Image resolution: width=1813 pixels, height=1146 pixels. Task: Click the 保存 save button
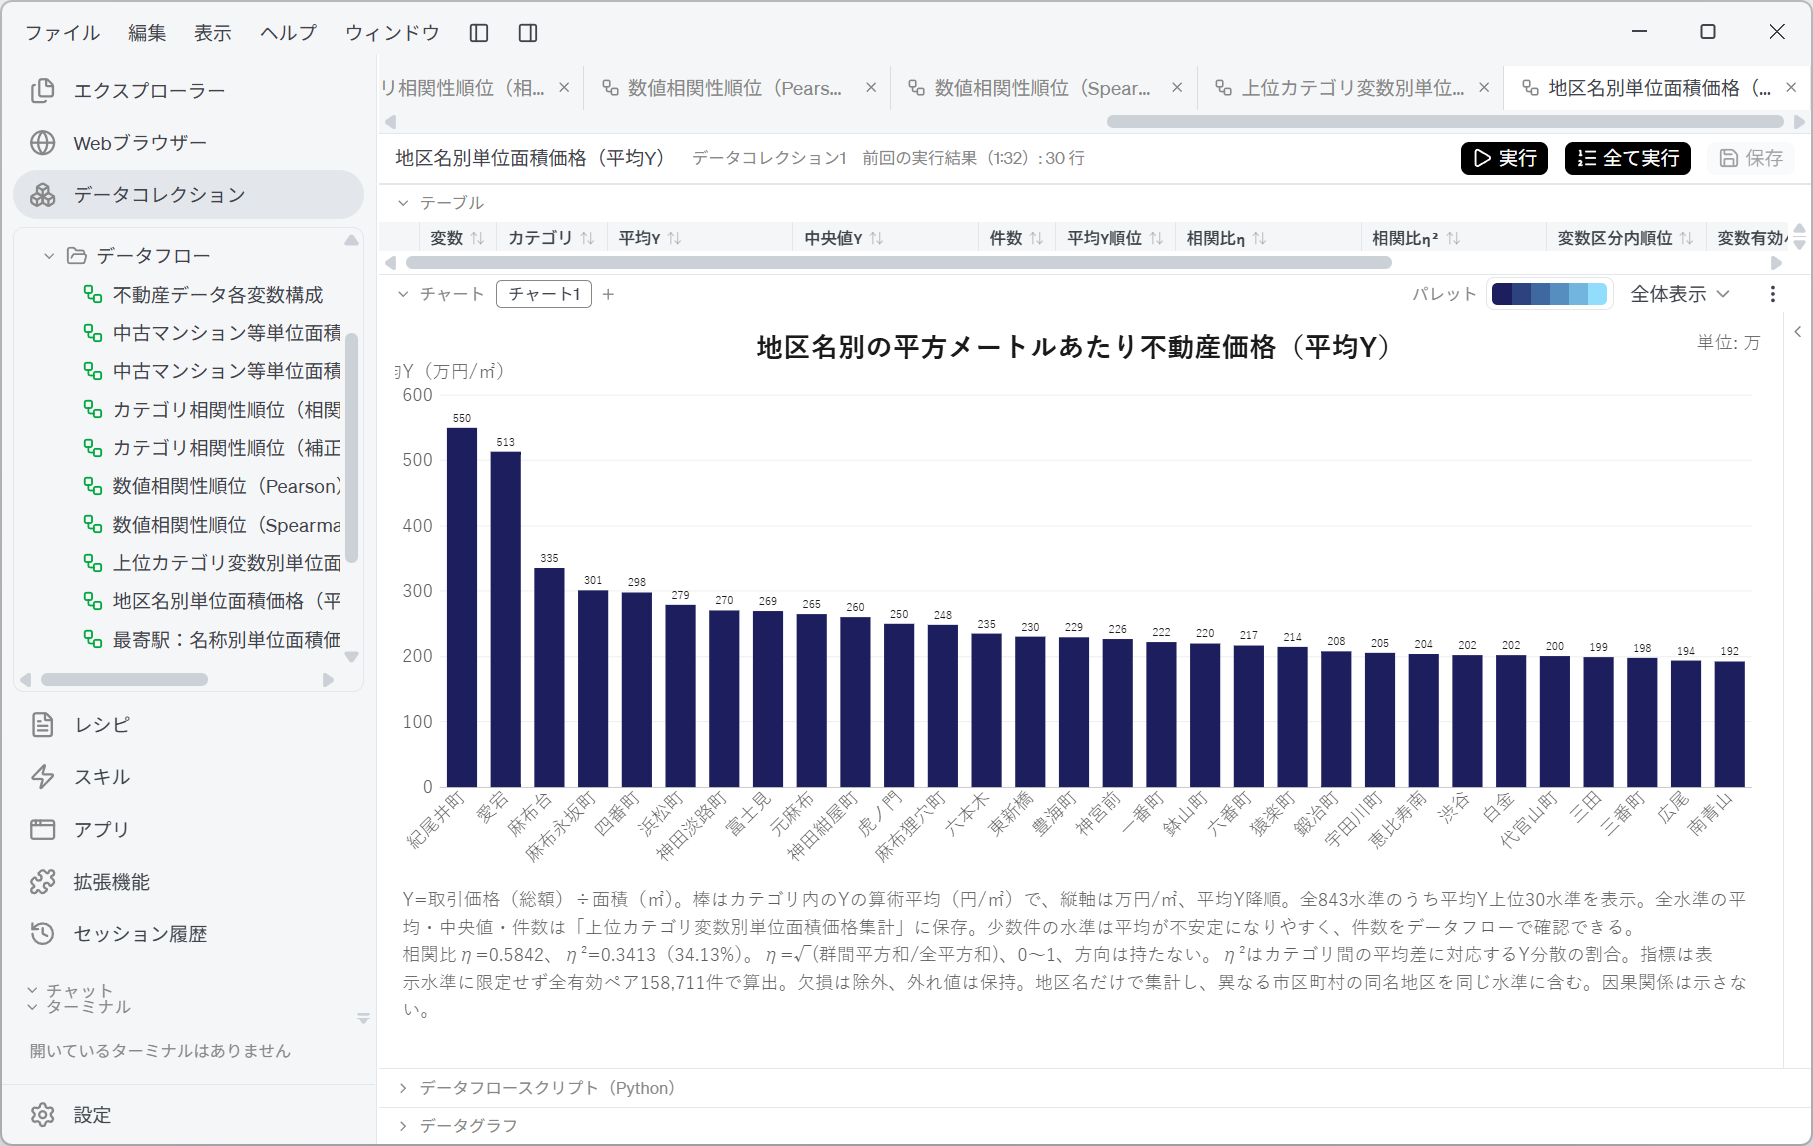[x=1751, y=158]
